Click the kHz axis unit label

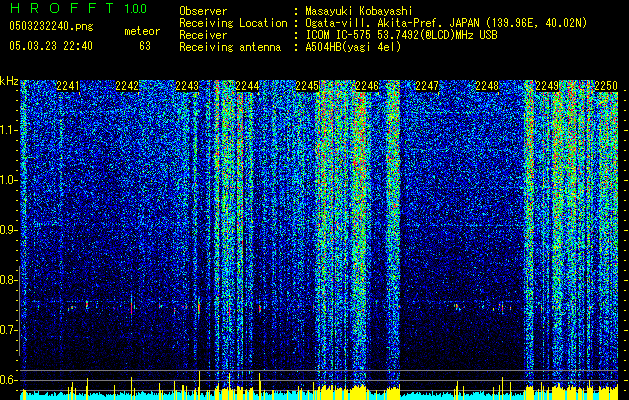(9, 81)
